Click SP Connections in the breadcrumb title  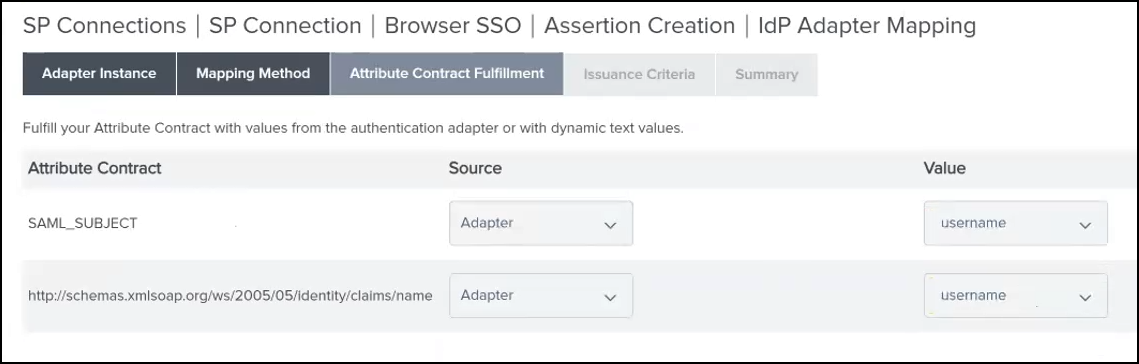(105, 25)
